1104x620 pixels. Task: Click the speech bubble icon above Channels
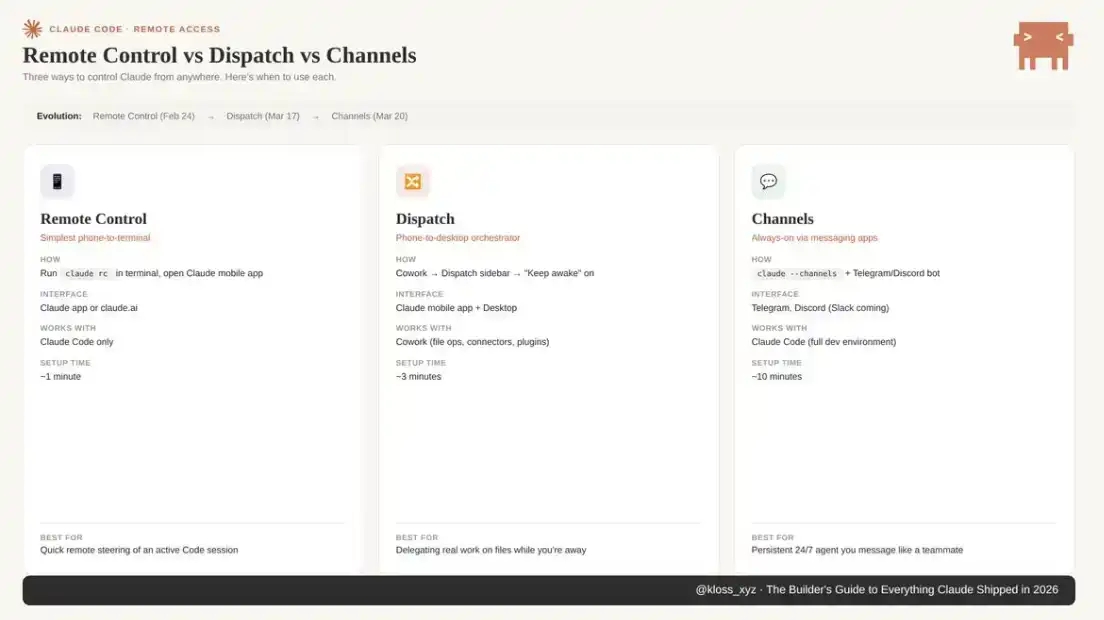768,182
